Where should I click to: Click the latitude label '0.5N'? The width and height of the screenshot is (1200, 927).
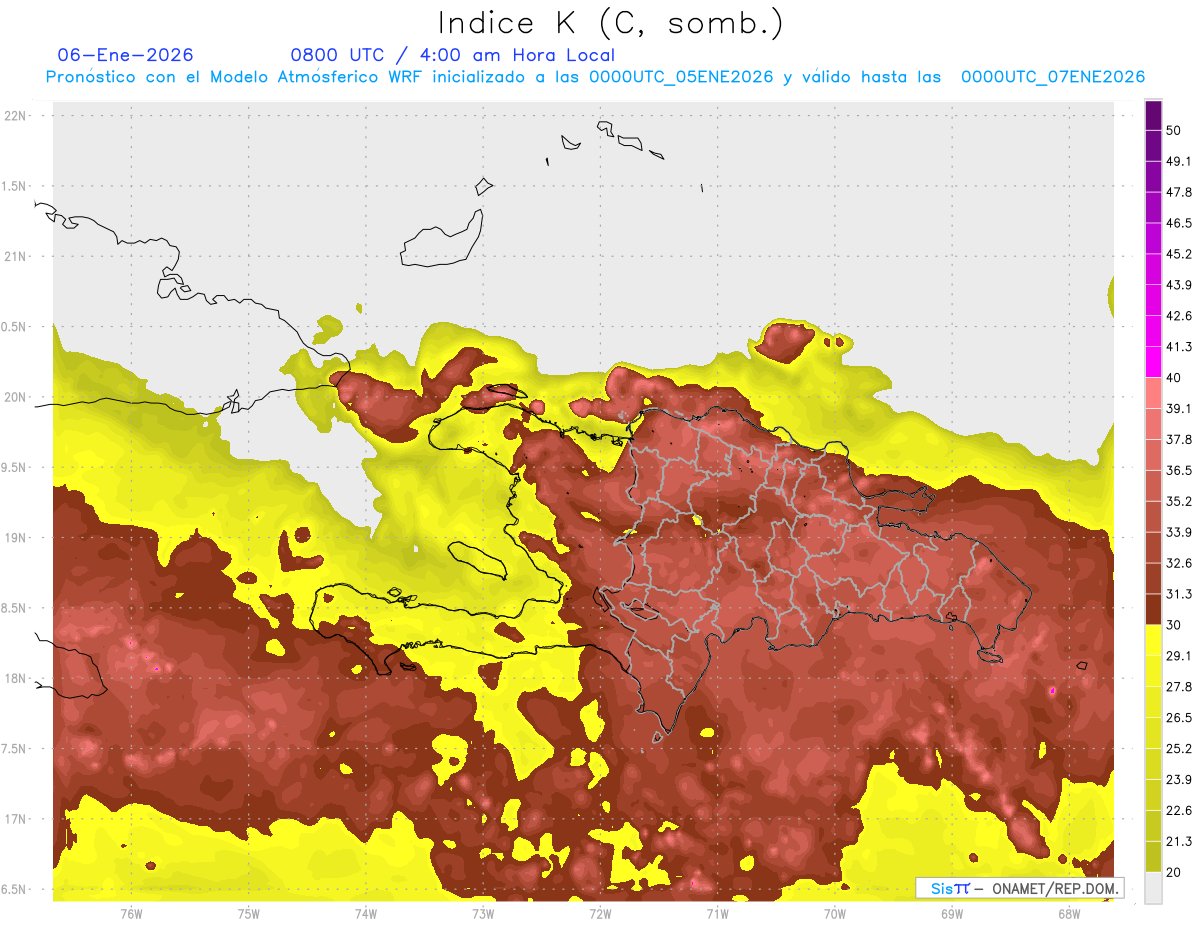pos(15,327)
